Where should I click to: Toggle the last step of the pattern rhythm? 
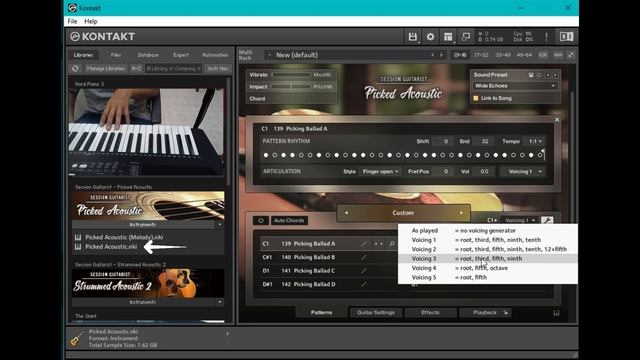pos(540,155)
